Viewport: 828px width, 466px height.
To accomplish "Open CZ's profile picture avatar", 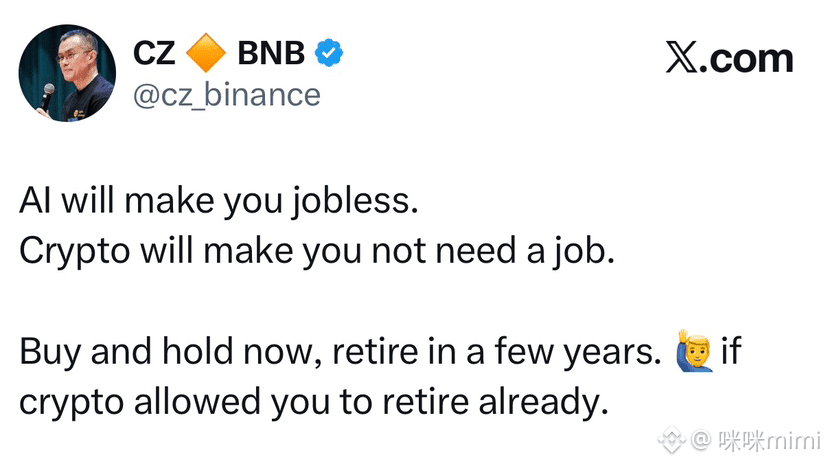I will (67, 73).
